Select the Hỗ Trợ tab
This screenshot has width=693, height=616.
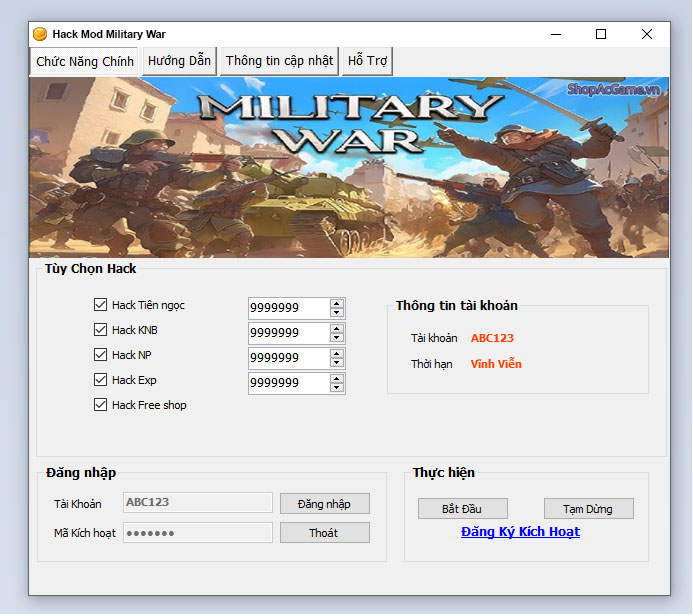367,61
